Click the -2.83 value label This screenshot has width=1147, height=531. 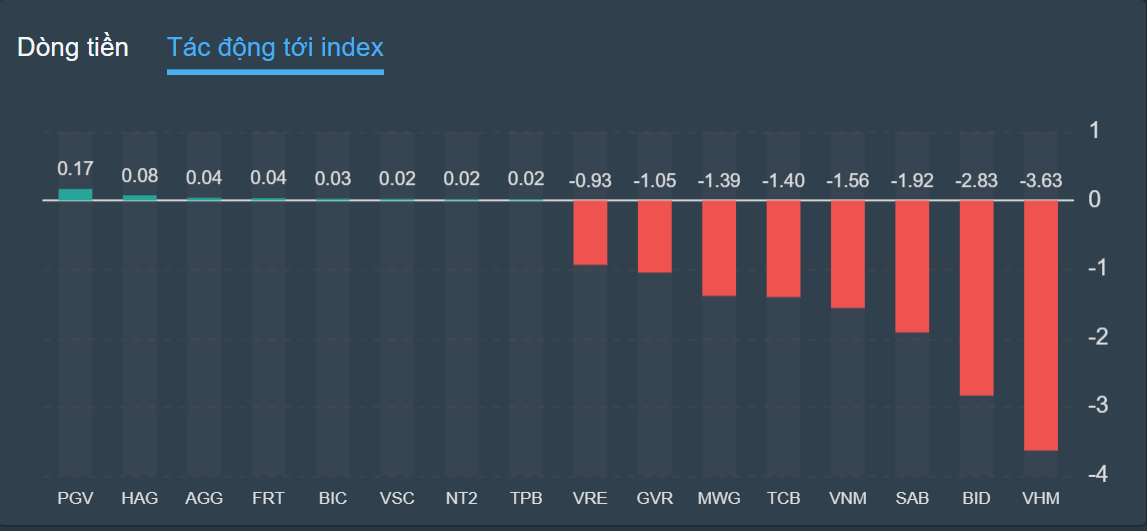(977, 181)
